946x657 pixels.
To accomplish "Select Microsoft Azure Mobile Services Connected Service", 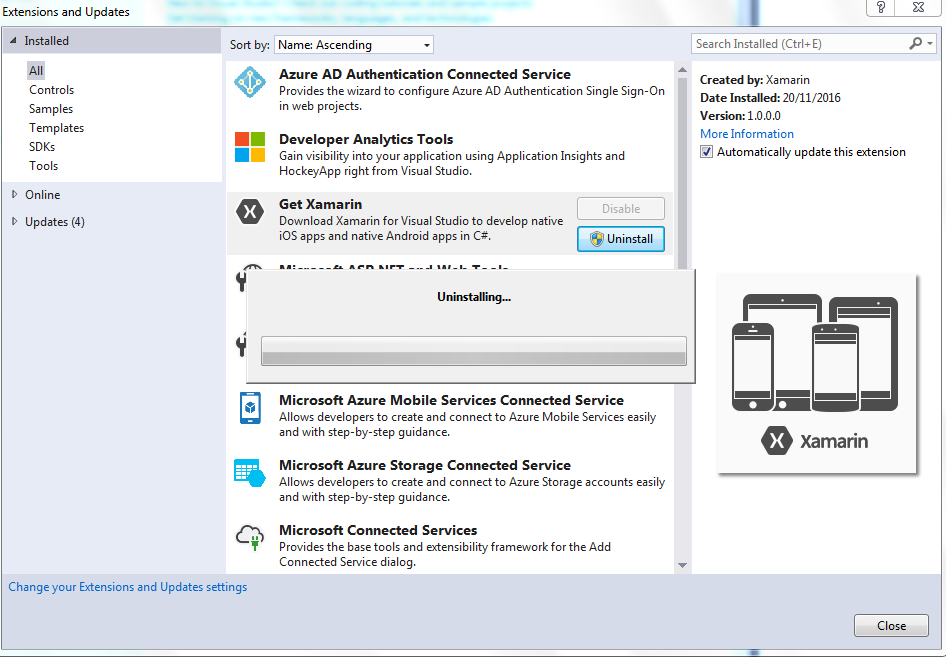I will point(451,401).
